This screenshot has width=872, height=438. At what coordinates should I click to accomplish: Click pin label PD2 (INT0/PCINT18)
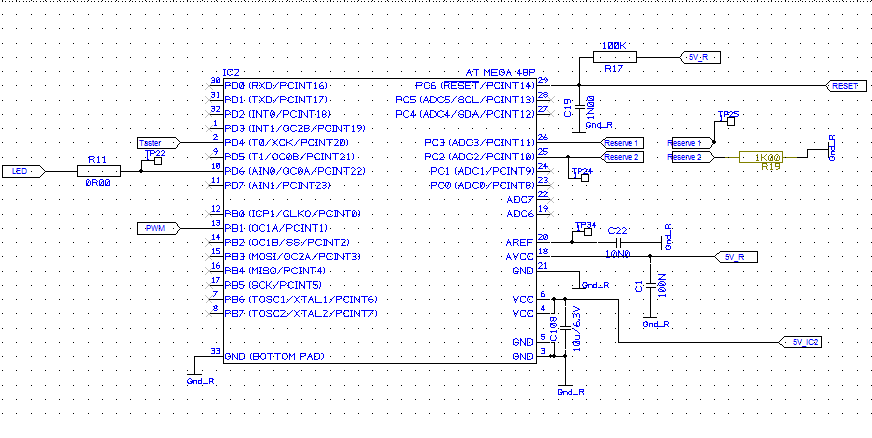click(276, 114)
